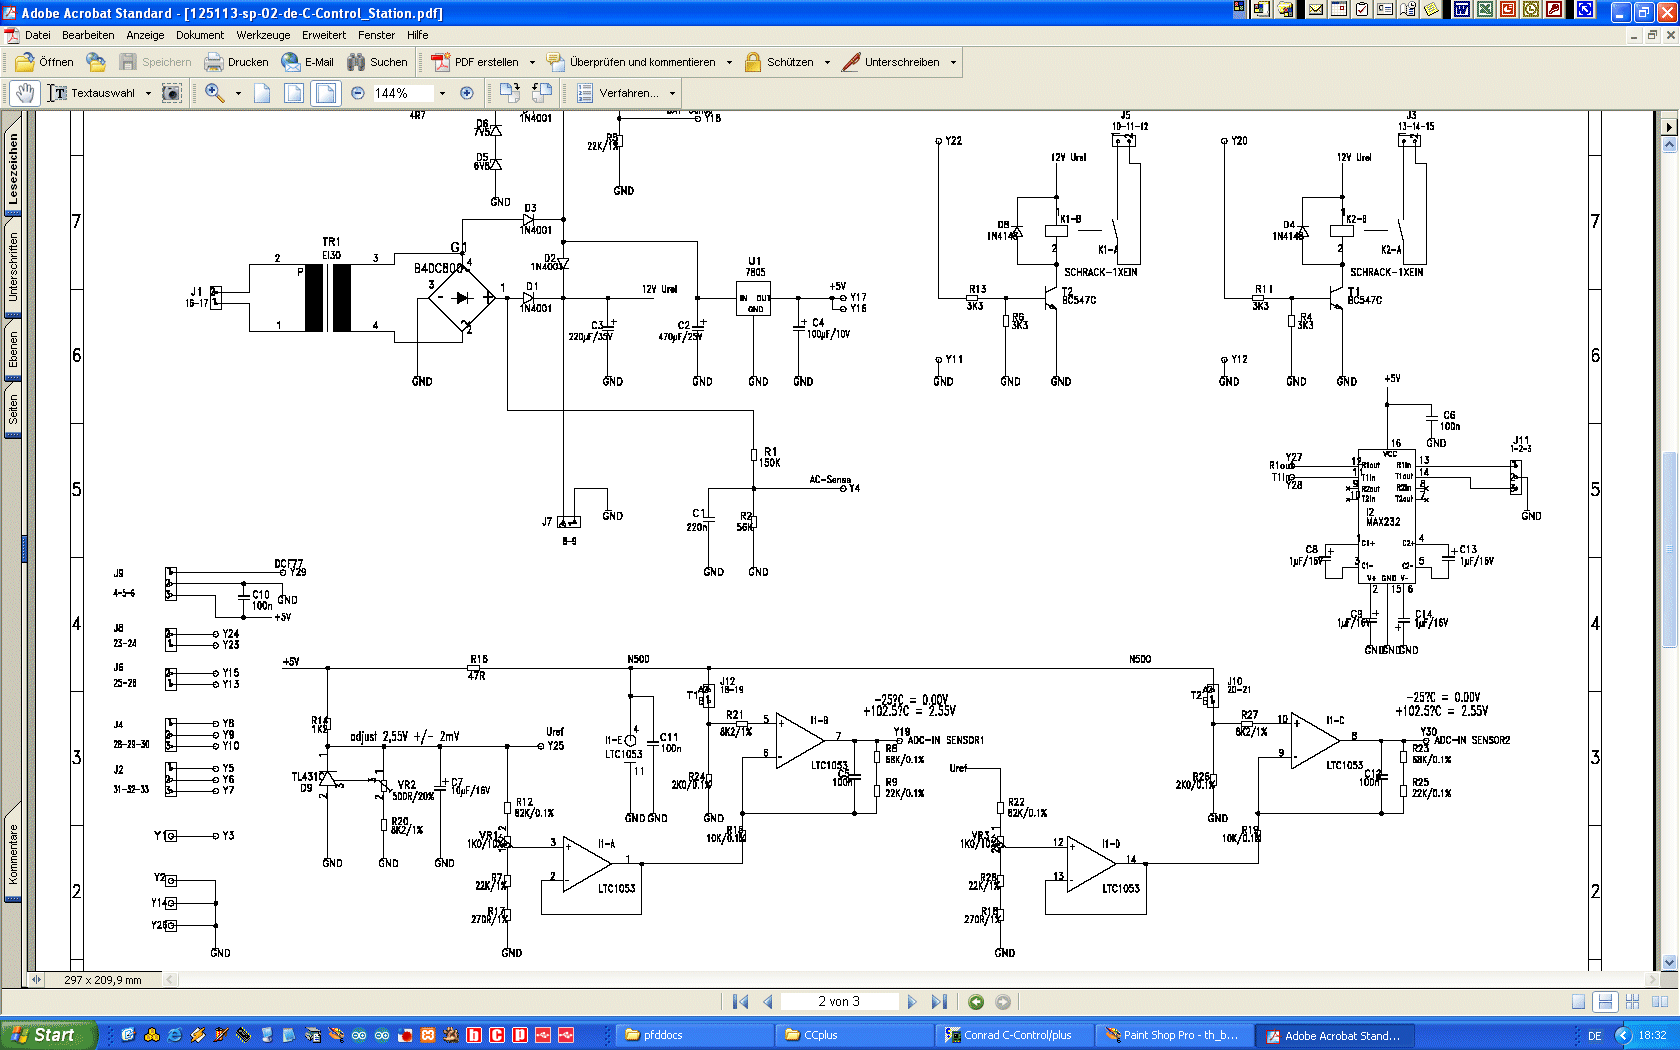Expand the zoom tool dropdown arrow
The image size is (1680, 1050).
(238, 93)
